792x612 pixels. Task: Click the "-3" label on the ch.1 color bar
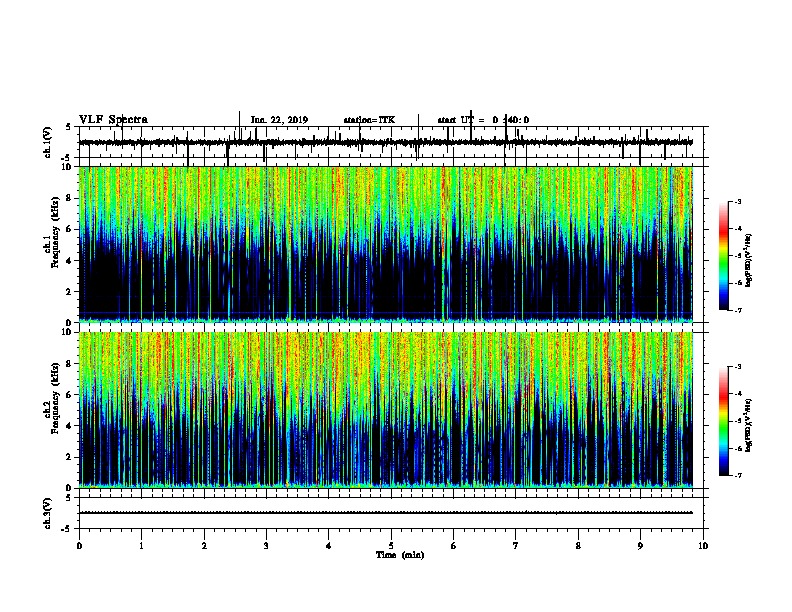point(738,202)
